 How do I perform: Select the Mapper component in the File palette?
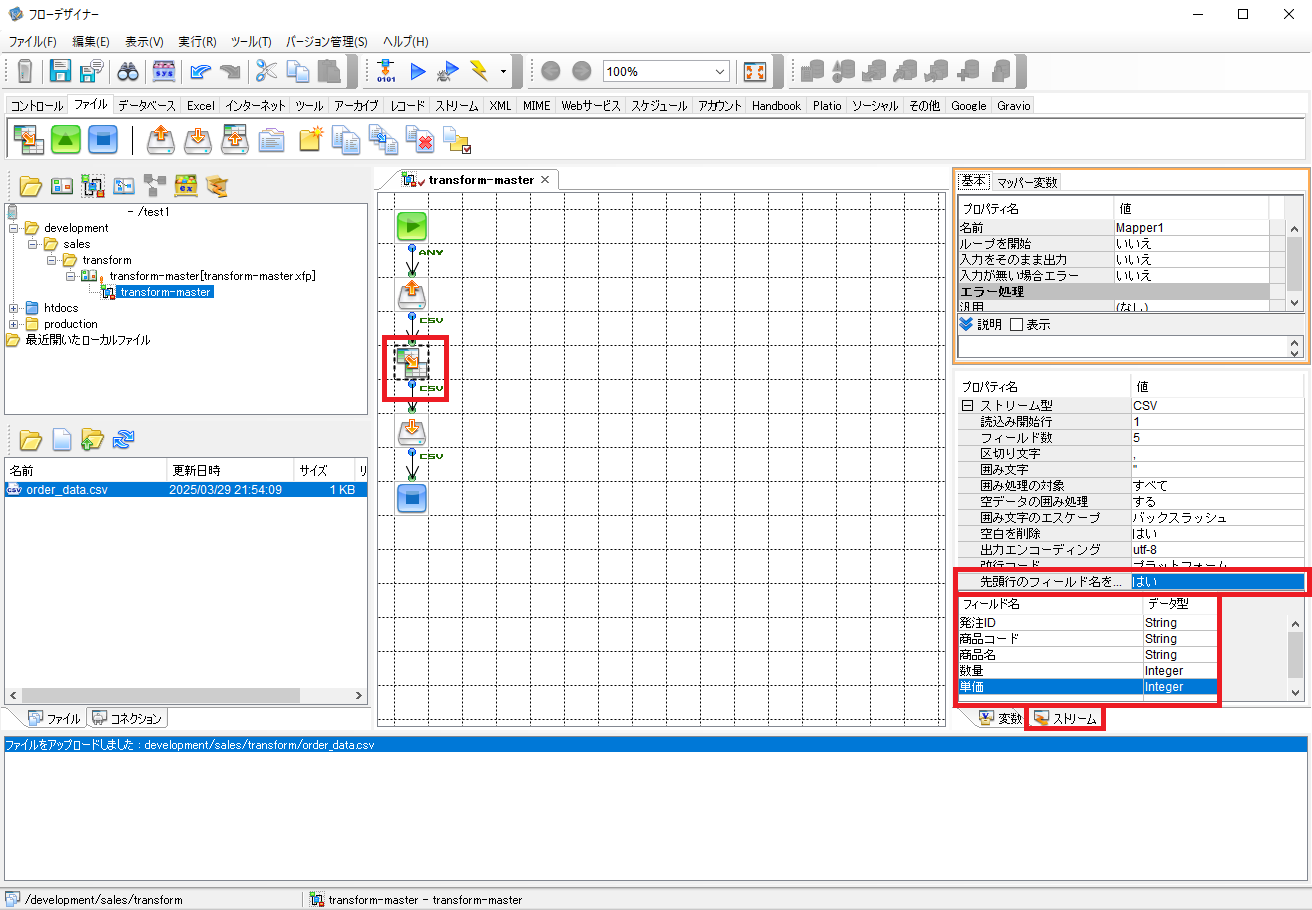point(28,140)
